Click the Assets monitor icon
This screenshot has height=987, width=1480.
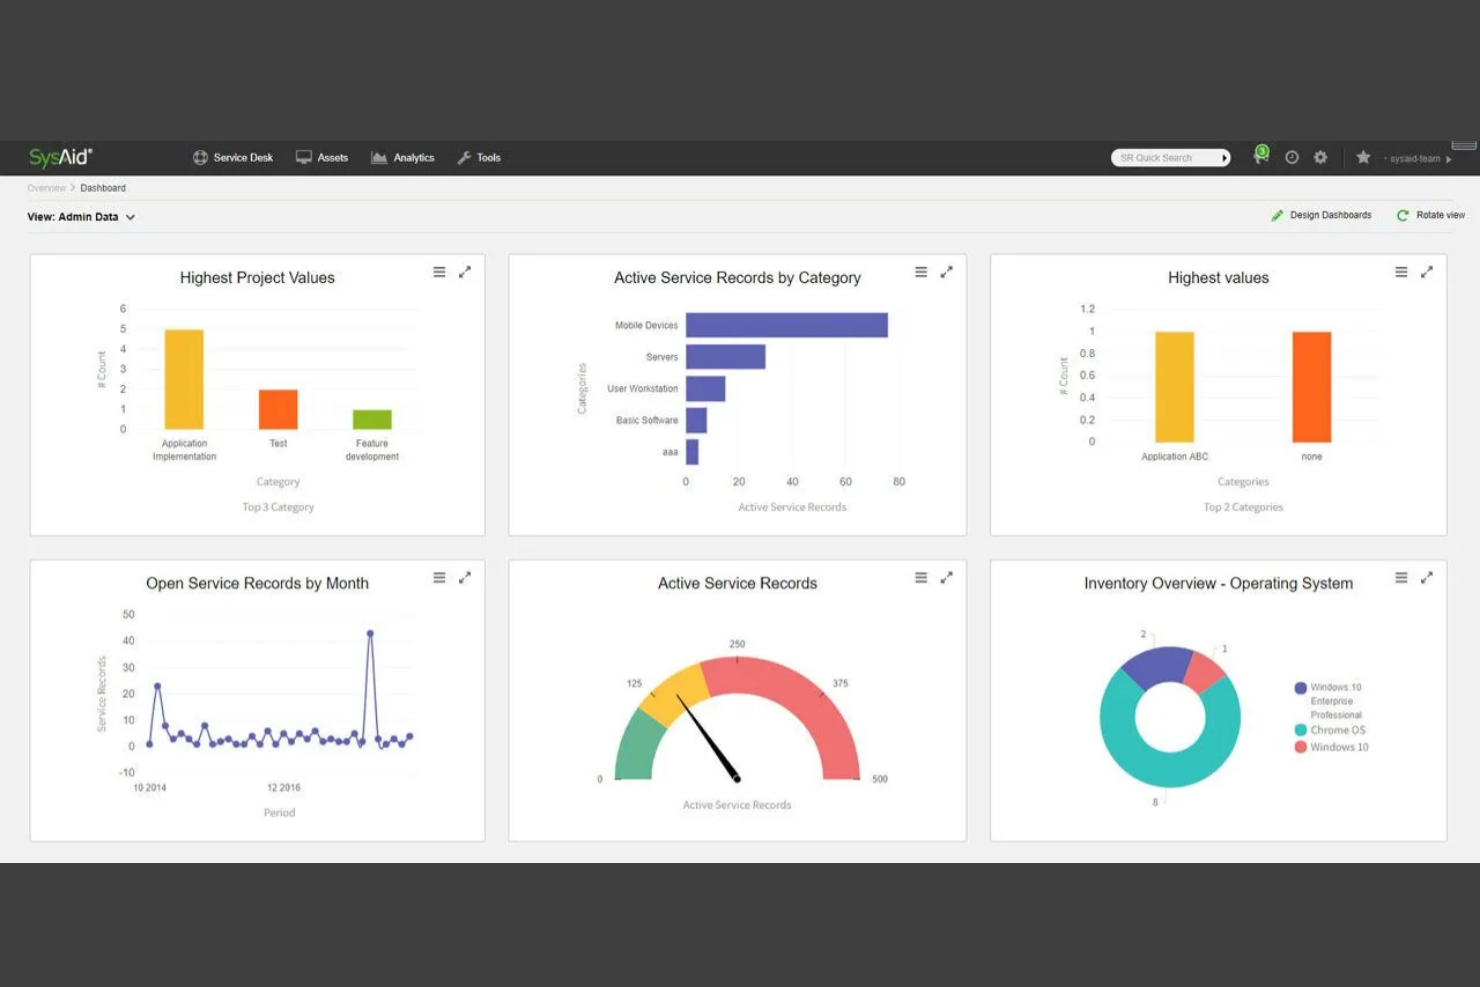coord(305,157)
